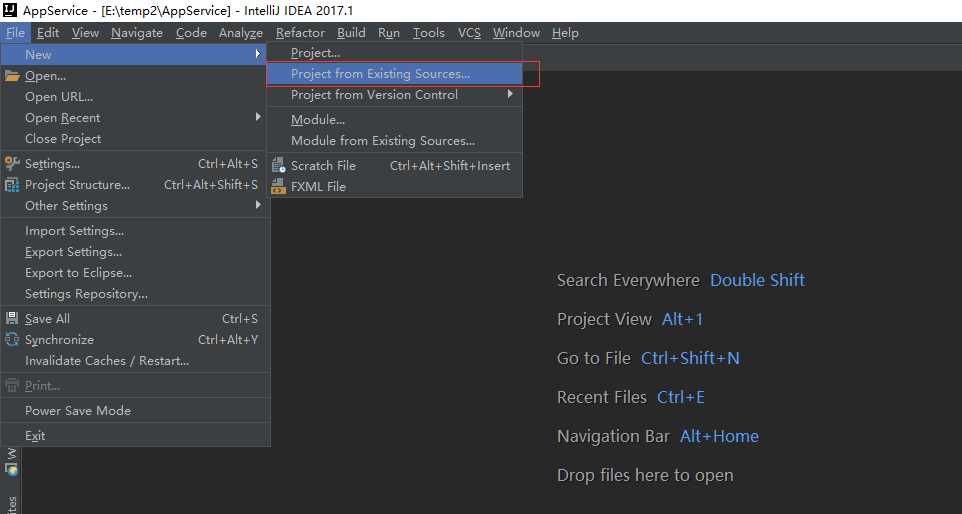Choose Save All menu entry
The width and height of the screenshot is (962, 514).
134,318
